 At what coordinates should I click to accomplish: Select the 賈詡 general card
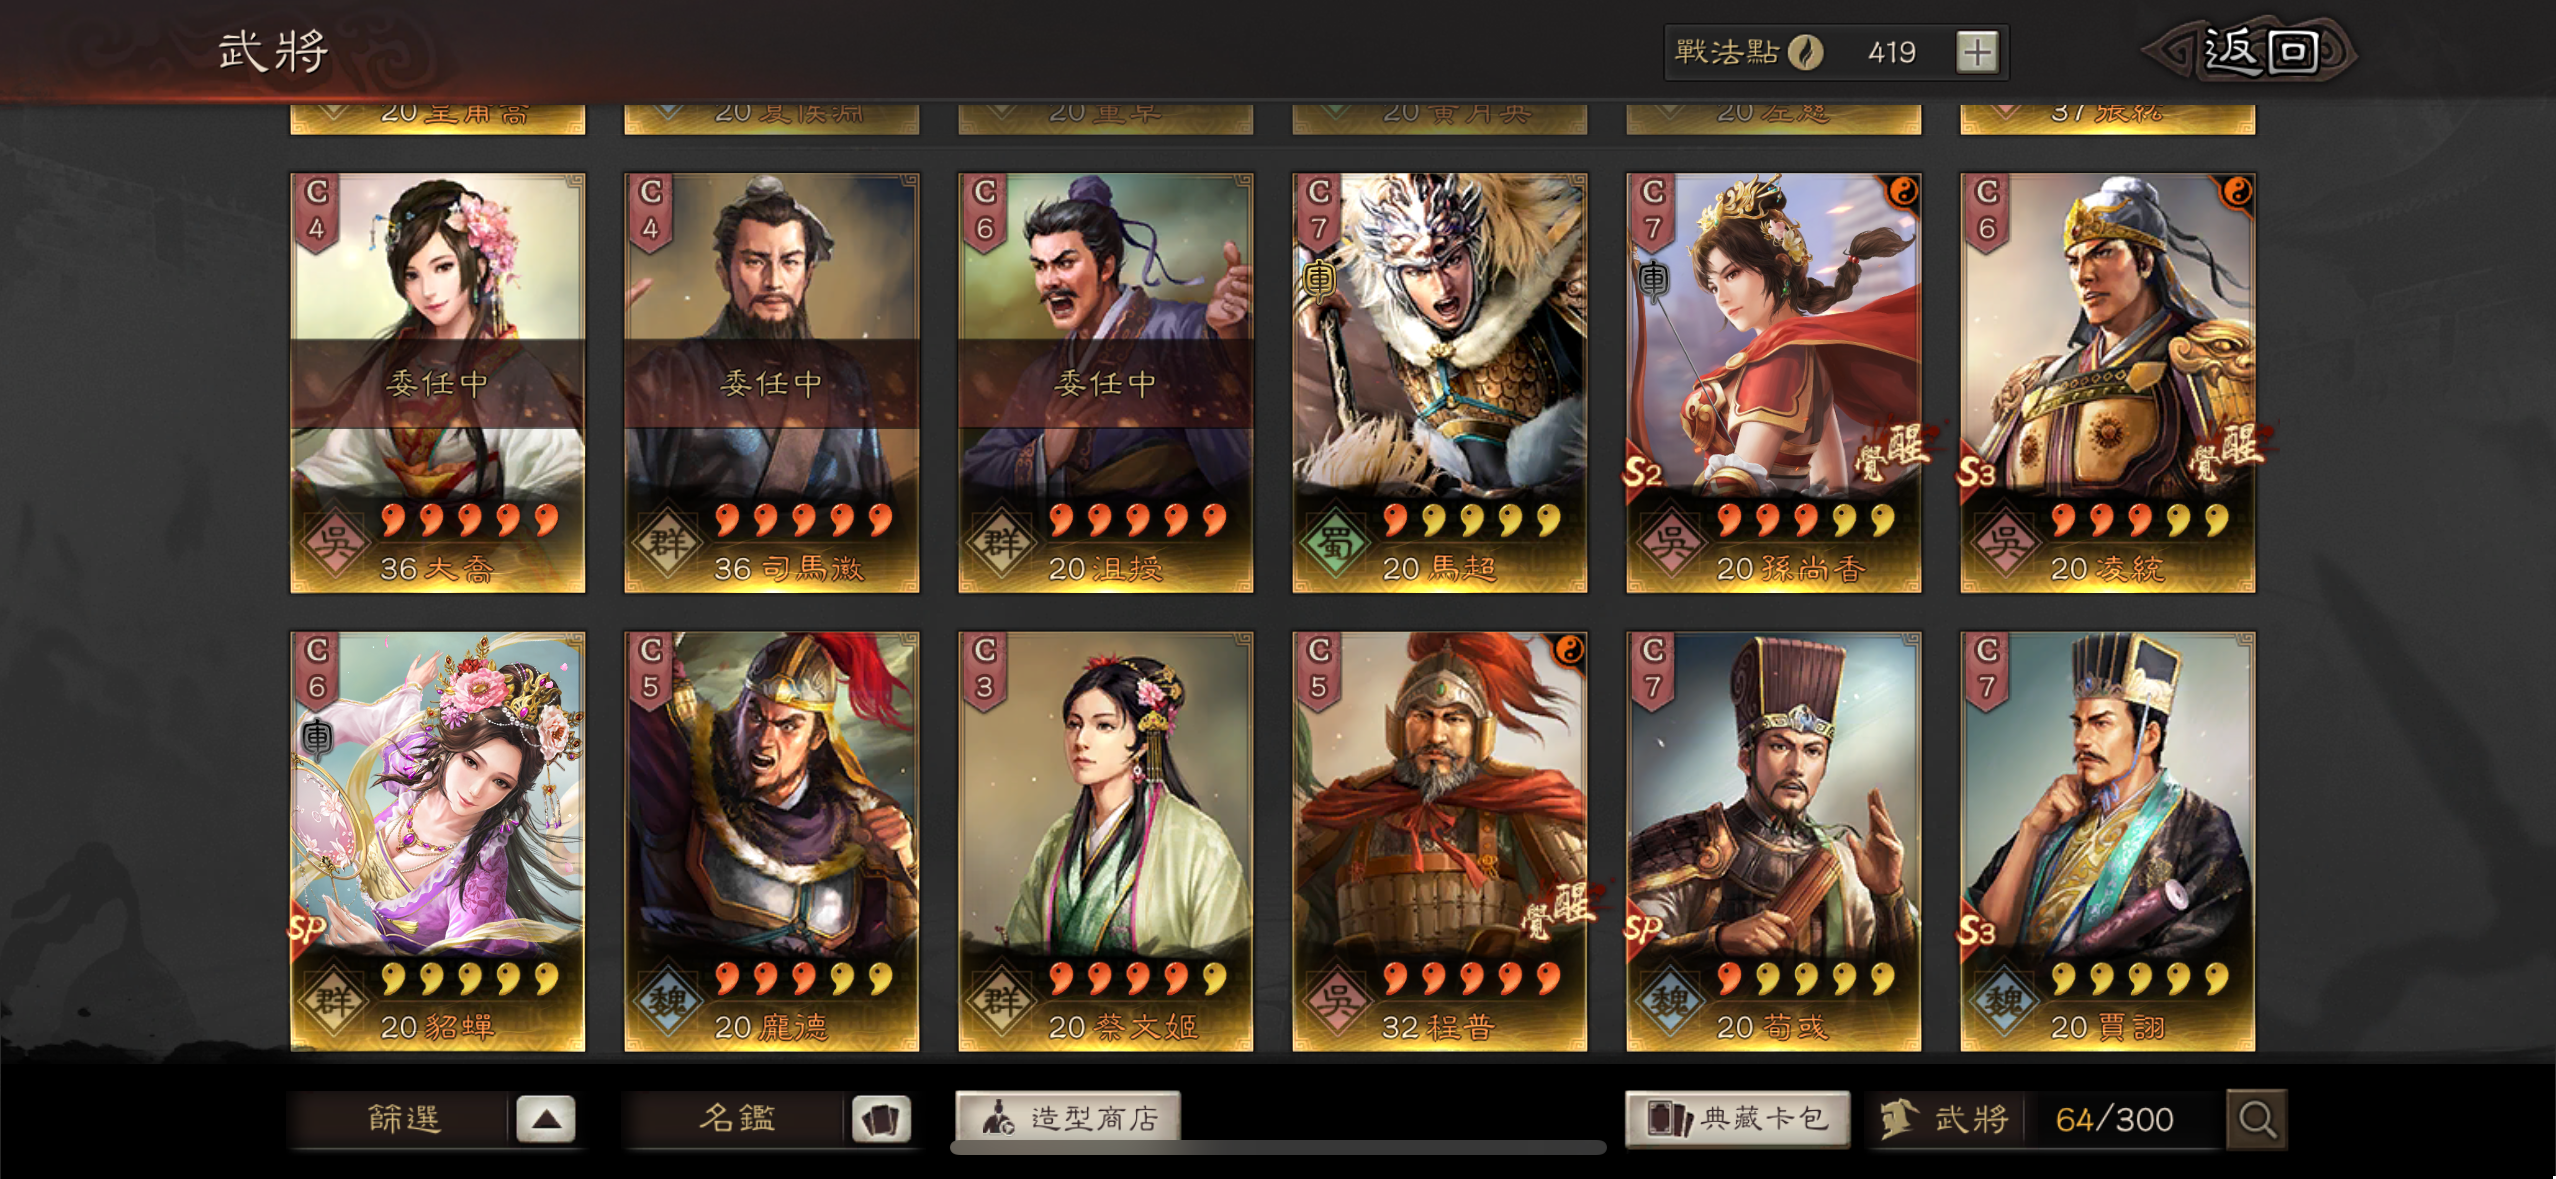(x=2108, y=841)
